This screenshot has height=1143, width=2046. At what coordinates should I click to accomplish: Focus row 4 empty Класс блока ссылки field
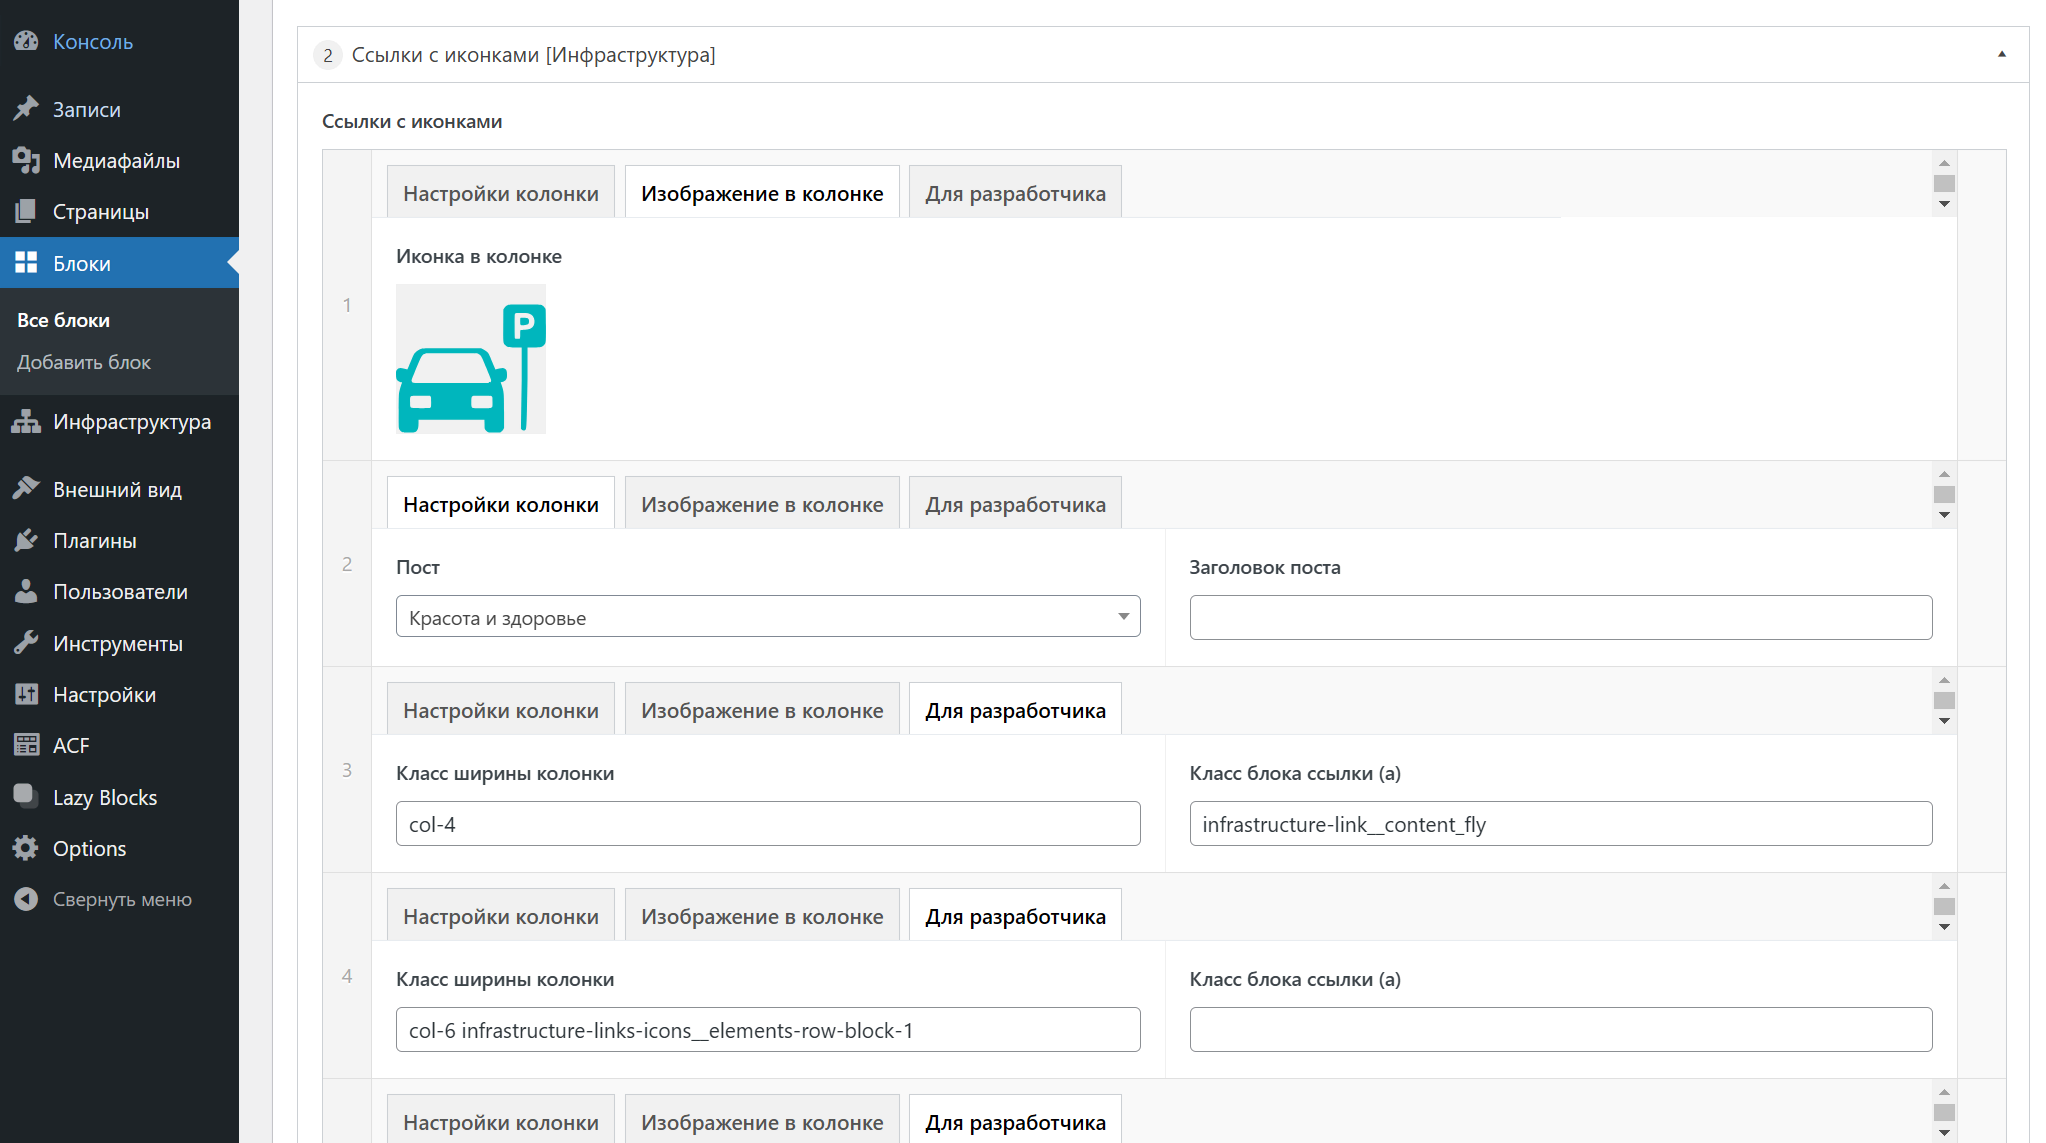pyautogui.click(x=1561, y=1029)
